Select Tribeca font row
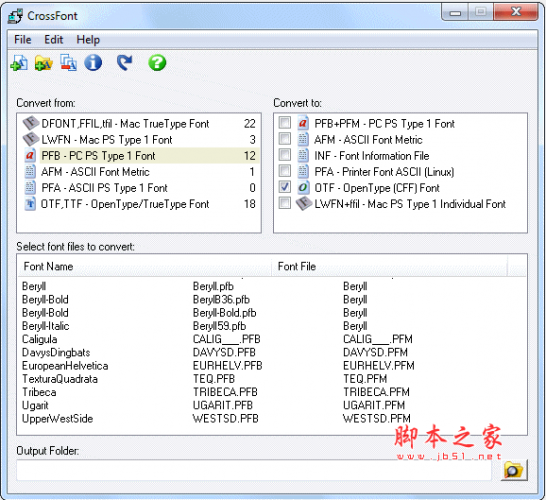Viewport: 546px width, 500px height. click(x=272, y=392)
